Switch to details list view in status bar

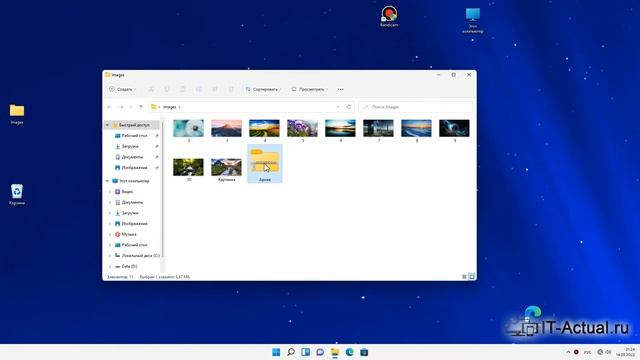pos(464,277)
